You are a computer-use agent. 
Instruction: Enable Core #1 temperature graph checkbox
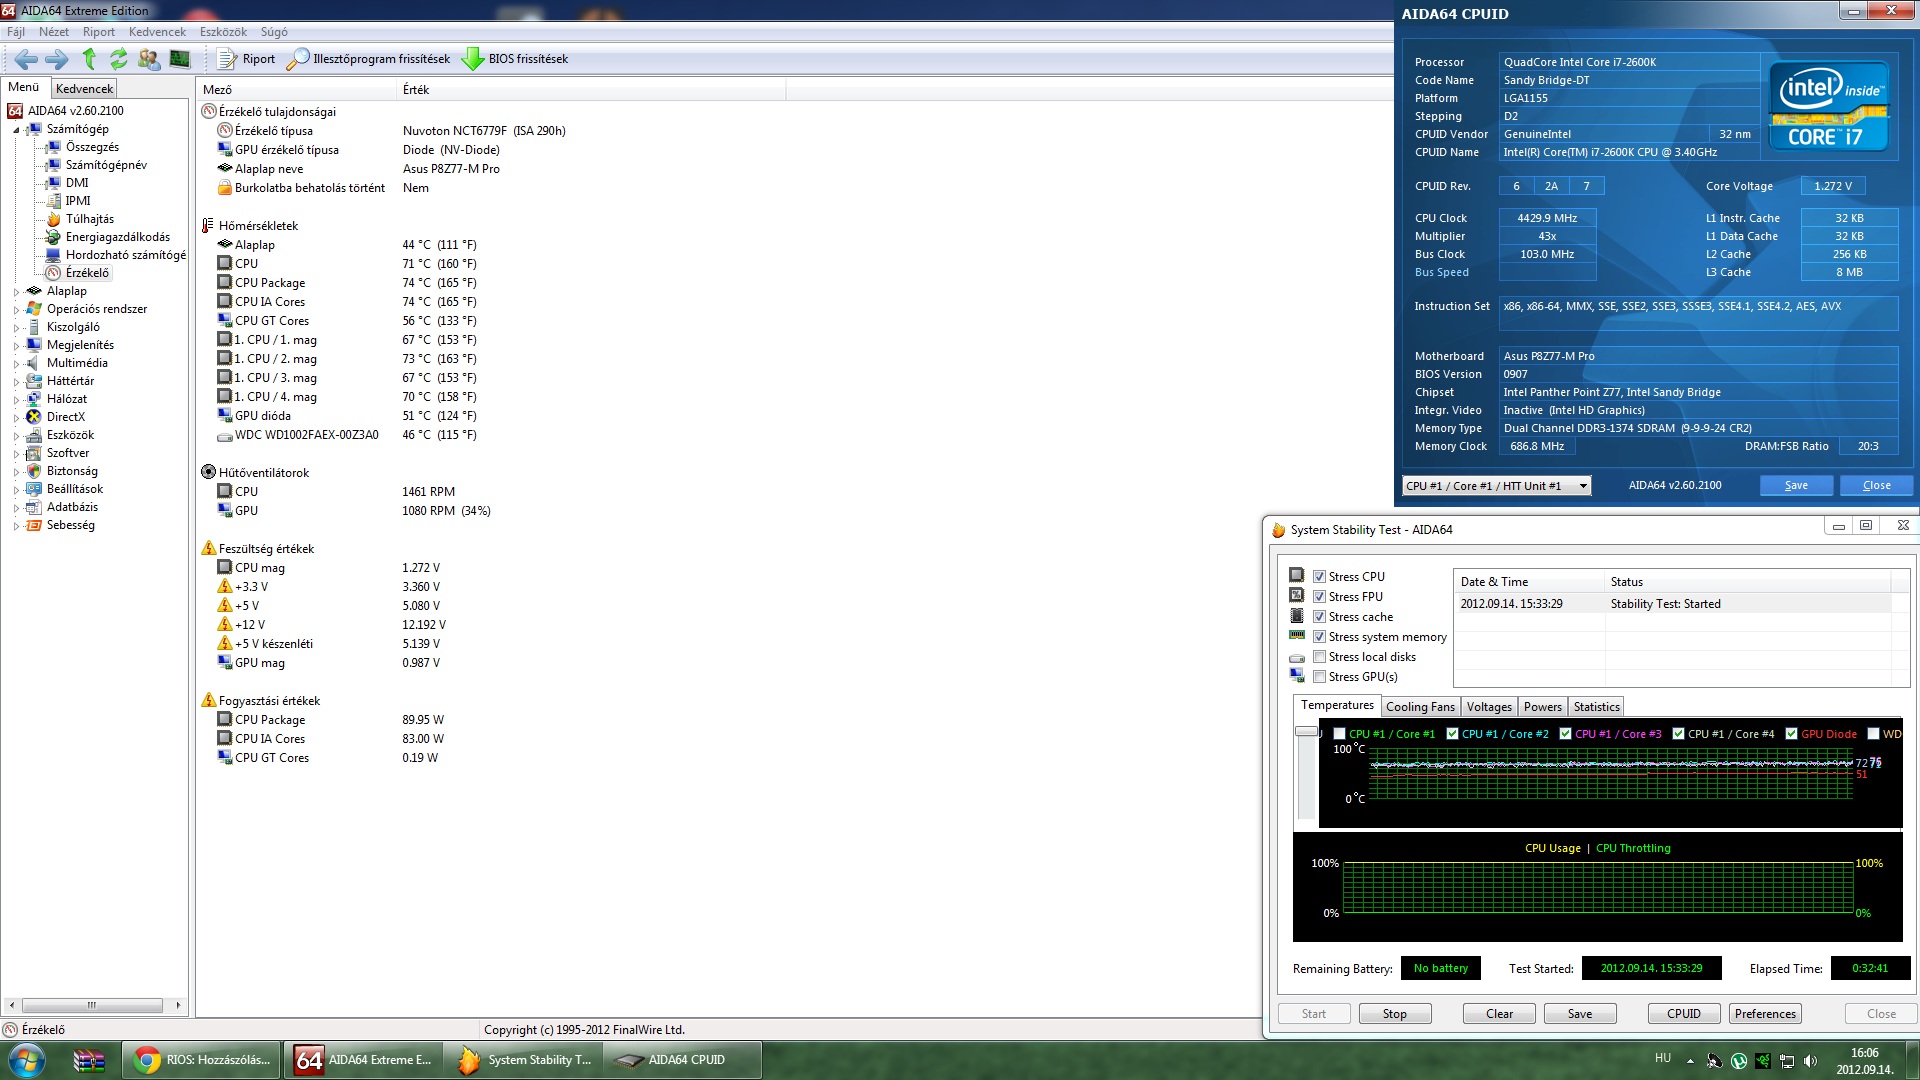click(x=1339, y=734)
